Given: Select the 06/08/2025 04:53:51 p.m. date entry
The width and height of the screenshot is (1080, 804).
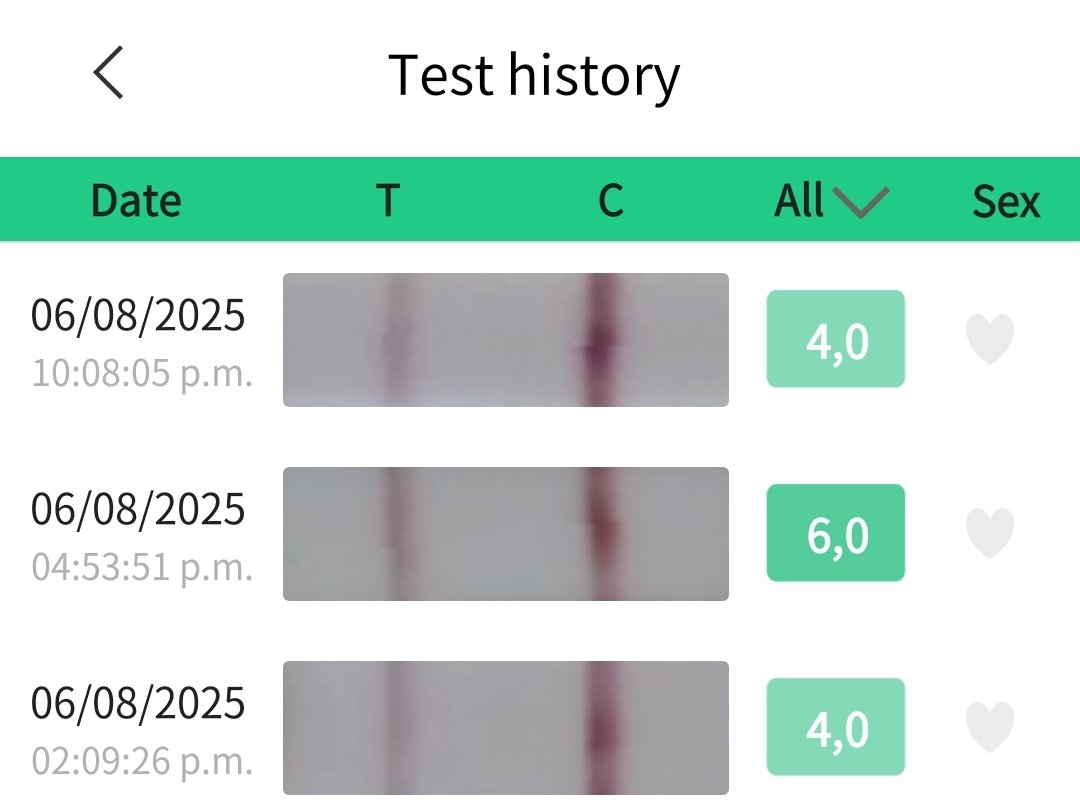Looking at the screenshot, I should [x=140, y=536].
